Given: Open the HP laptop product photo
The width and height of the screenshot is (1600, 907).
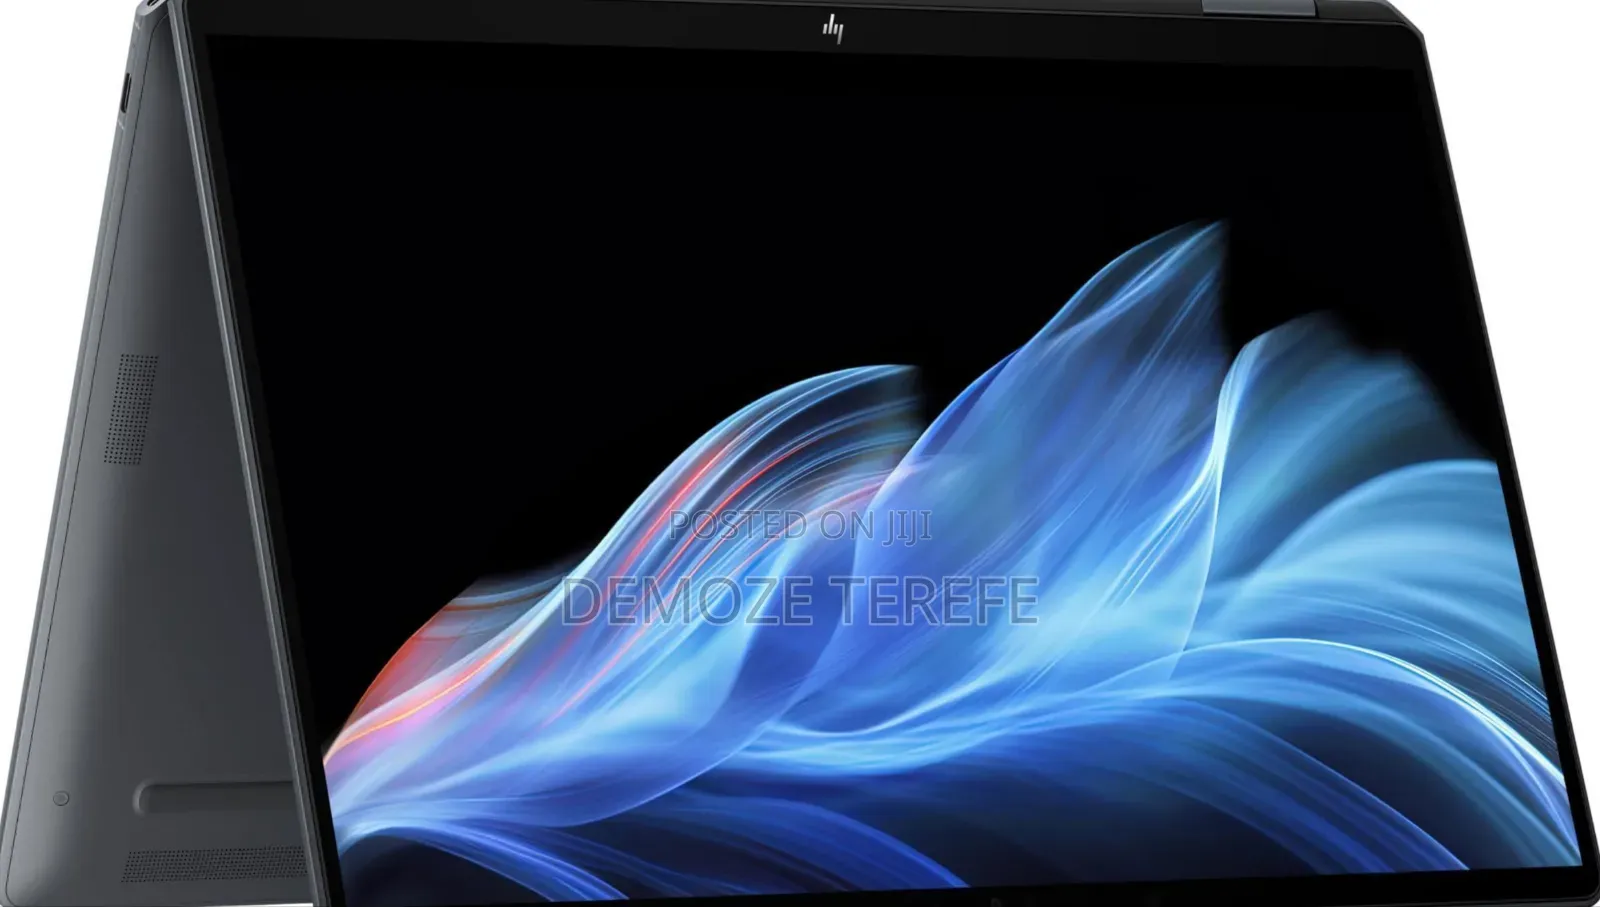Looking at the screenshot, I should tap(800, 454).
